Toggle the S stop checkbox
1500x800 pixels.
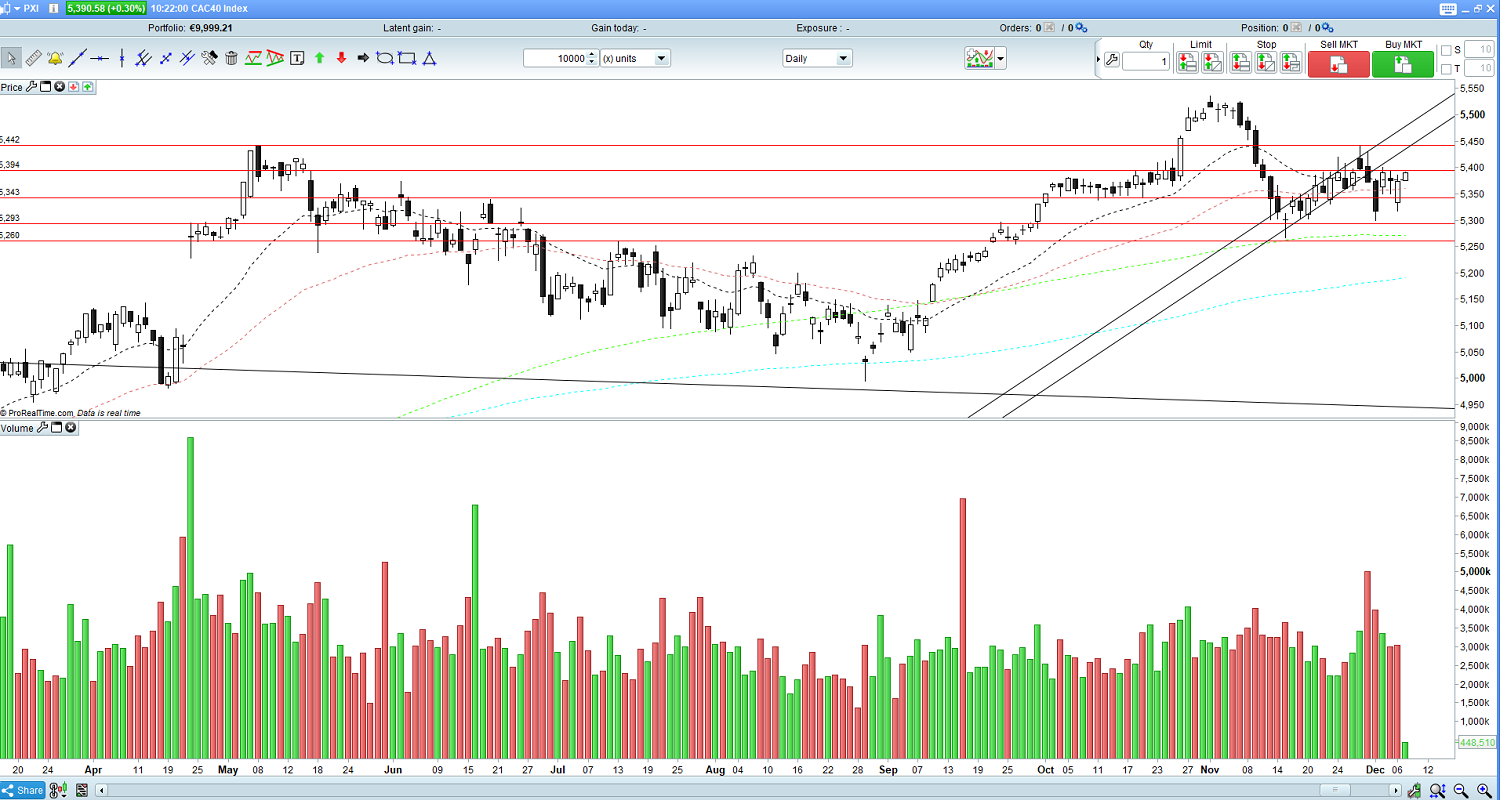click(x=1445, y=50)
